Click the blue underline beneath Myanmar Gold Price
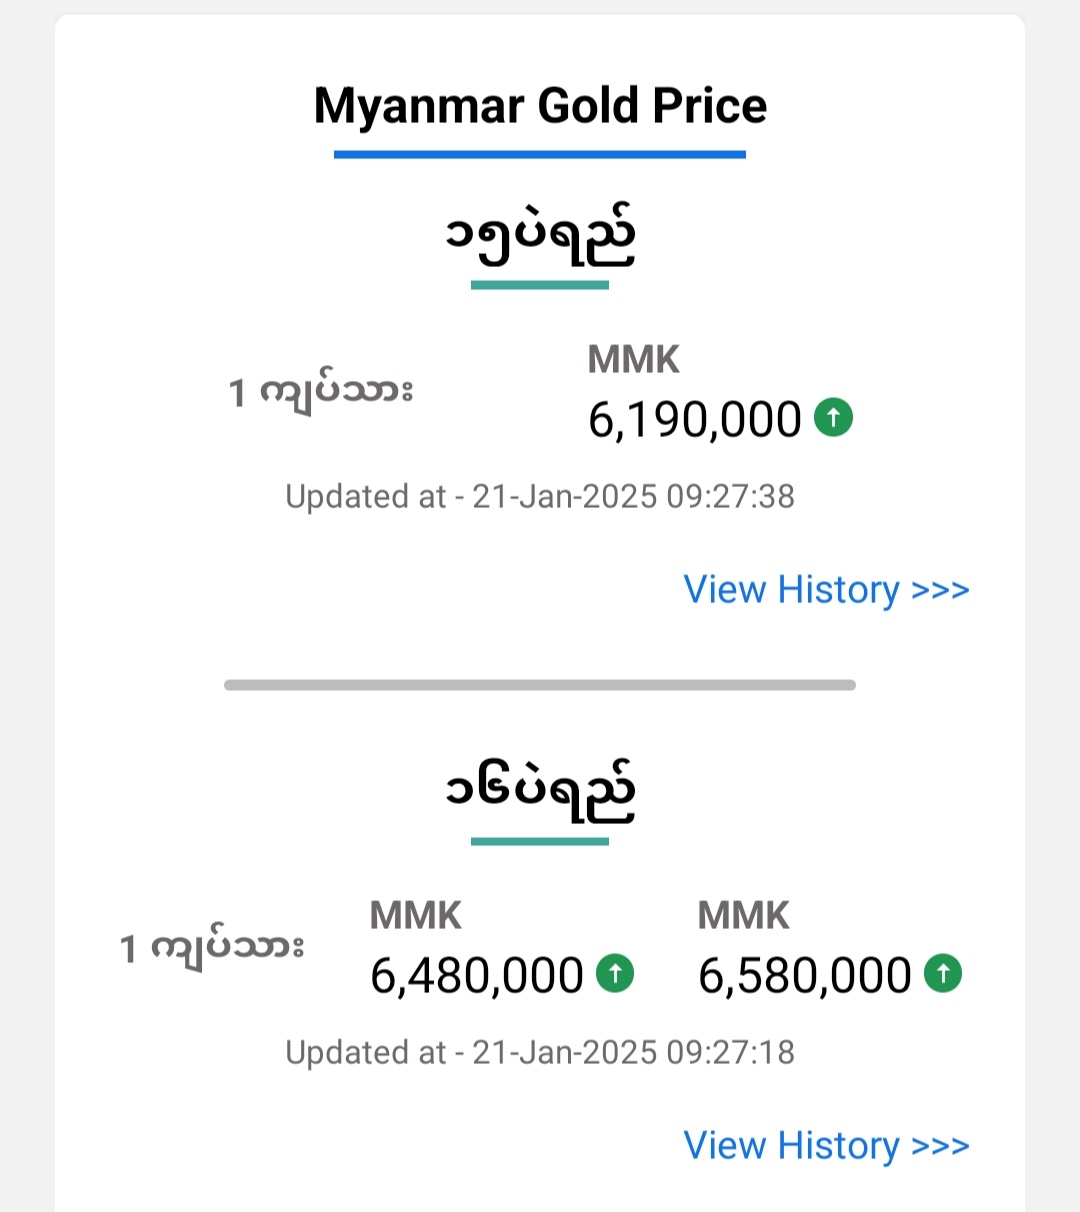Viewport: 1080px width, 1212px height. [x=540, y=154]
